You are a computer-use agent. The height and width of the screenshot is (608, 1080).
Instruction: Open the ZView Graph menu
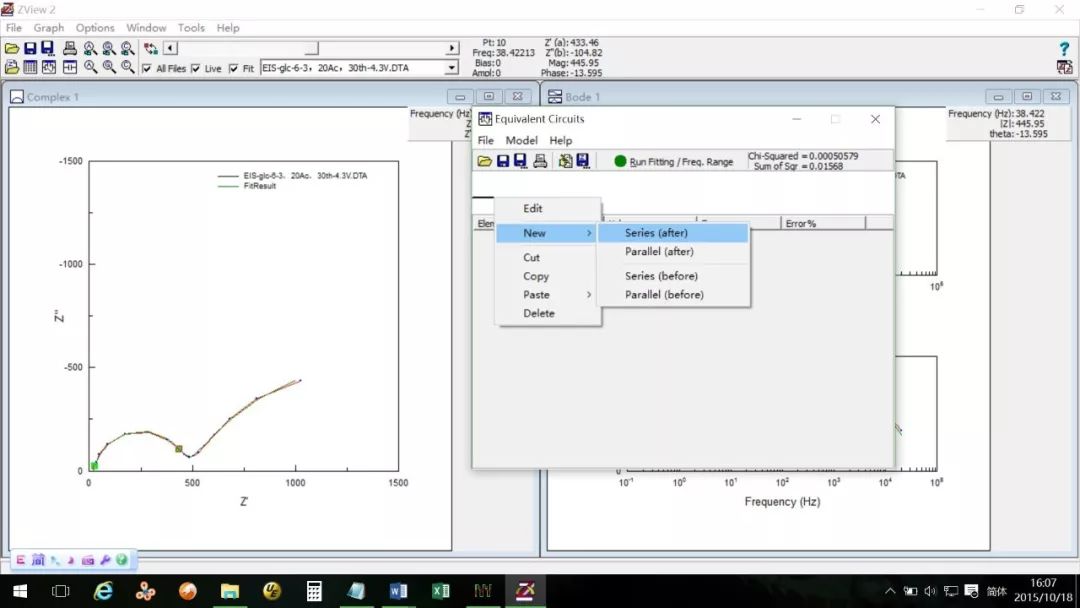point(49,28)
